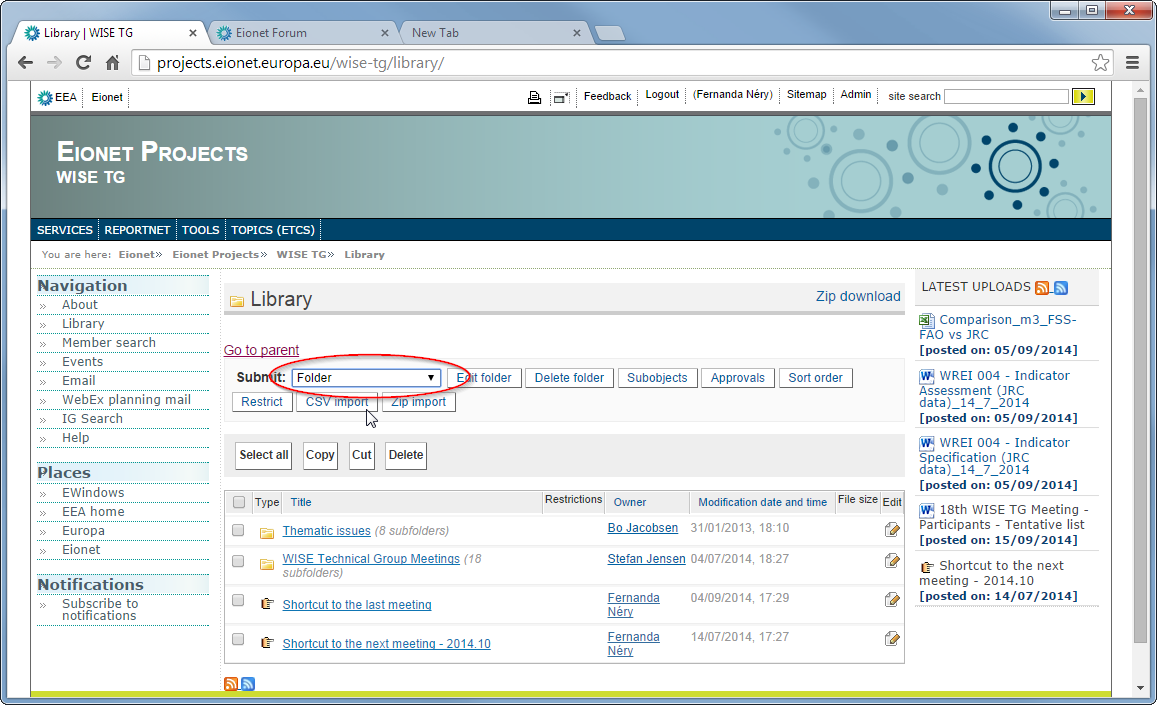The image size is (1157, 705).
Task: Click the yellow site search go button
Action: point(1083,96)
